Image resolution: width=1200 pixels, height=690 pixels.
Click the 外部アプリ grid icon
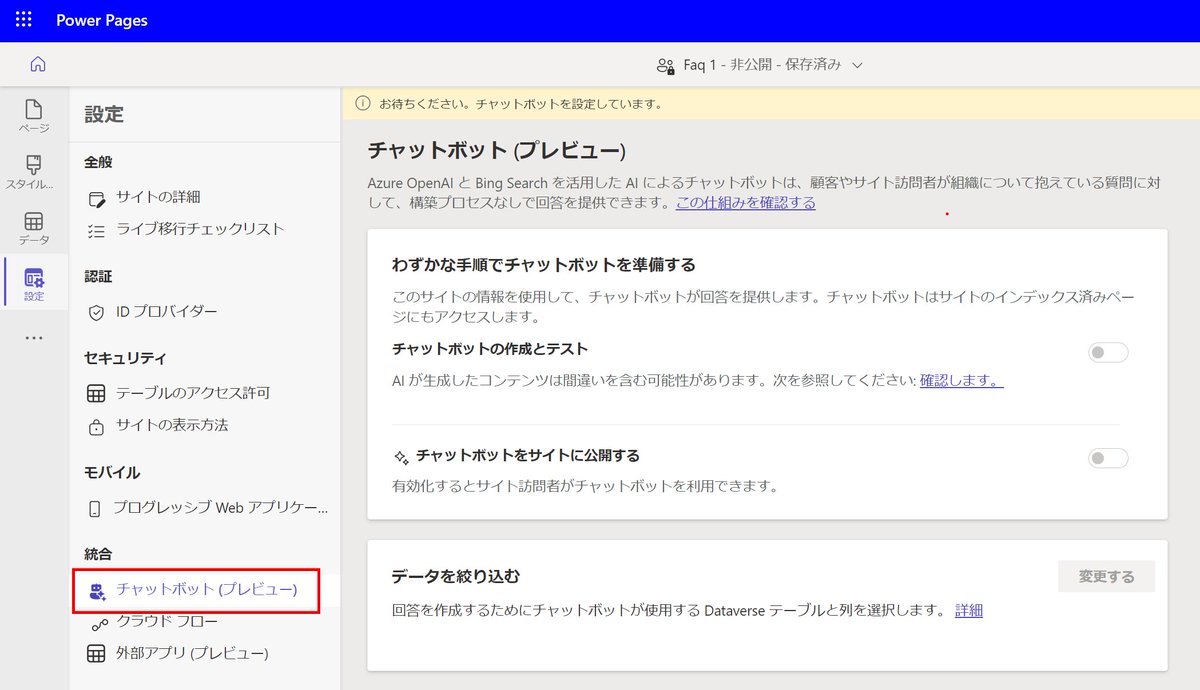(96, 655)
